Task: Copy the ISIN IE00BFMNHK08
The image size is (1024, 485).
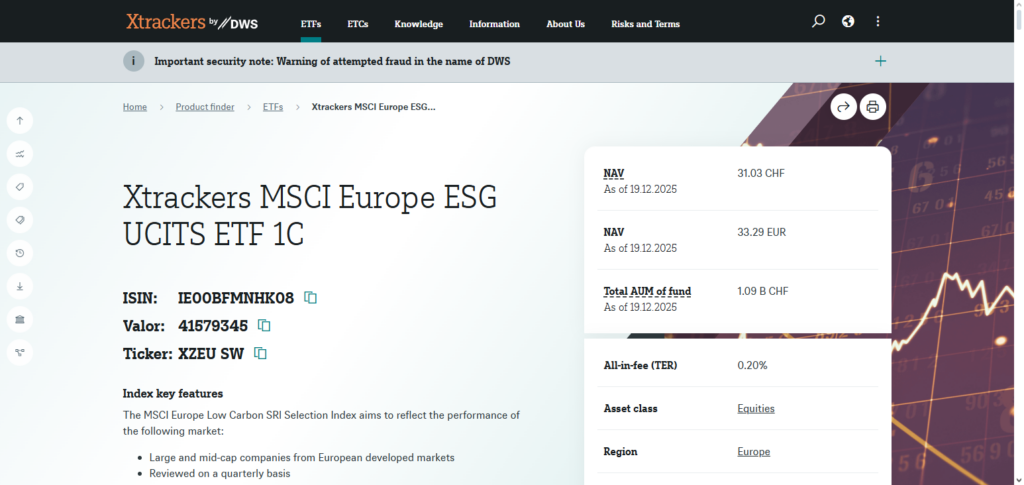Action: click(x=311, y=298)
